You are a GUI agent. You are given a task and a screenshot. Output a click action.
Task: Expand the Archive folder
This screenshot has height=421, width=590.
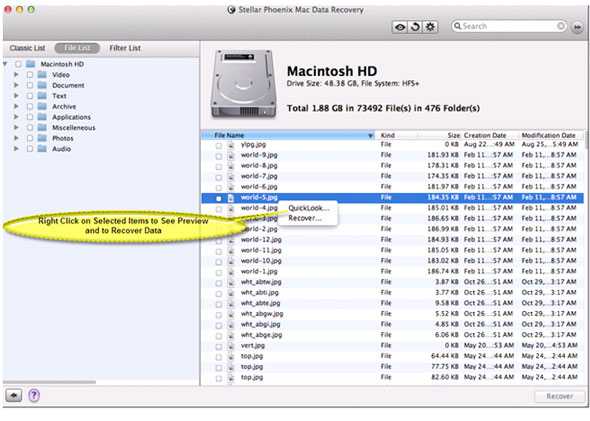16,106
